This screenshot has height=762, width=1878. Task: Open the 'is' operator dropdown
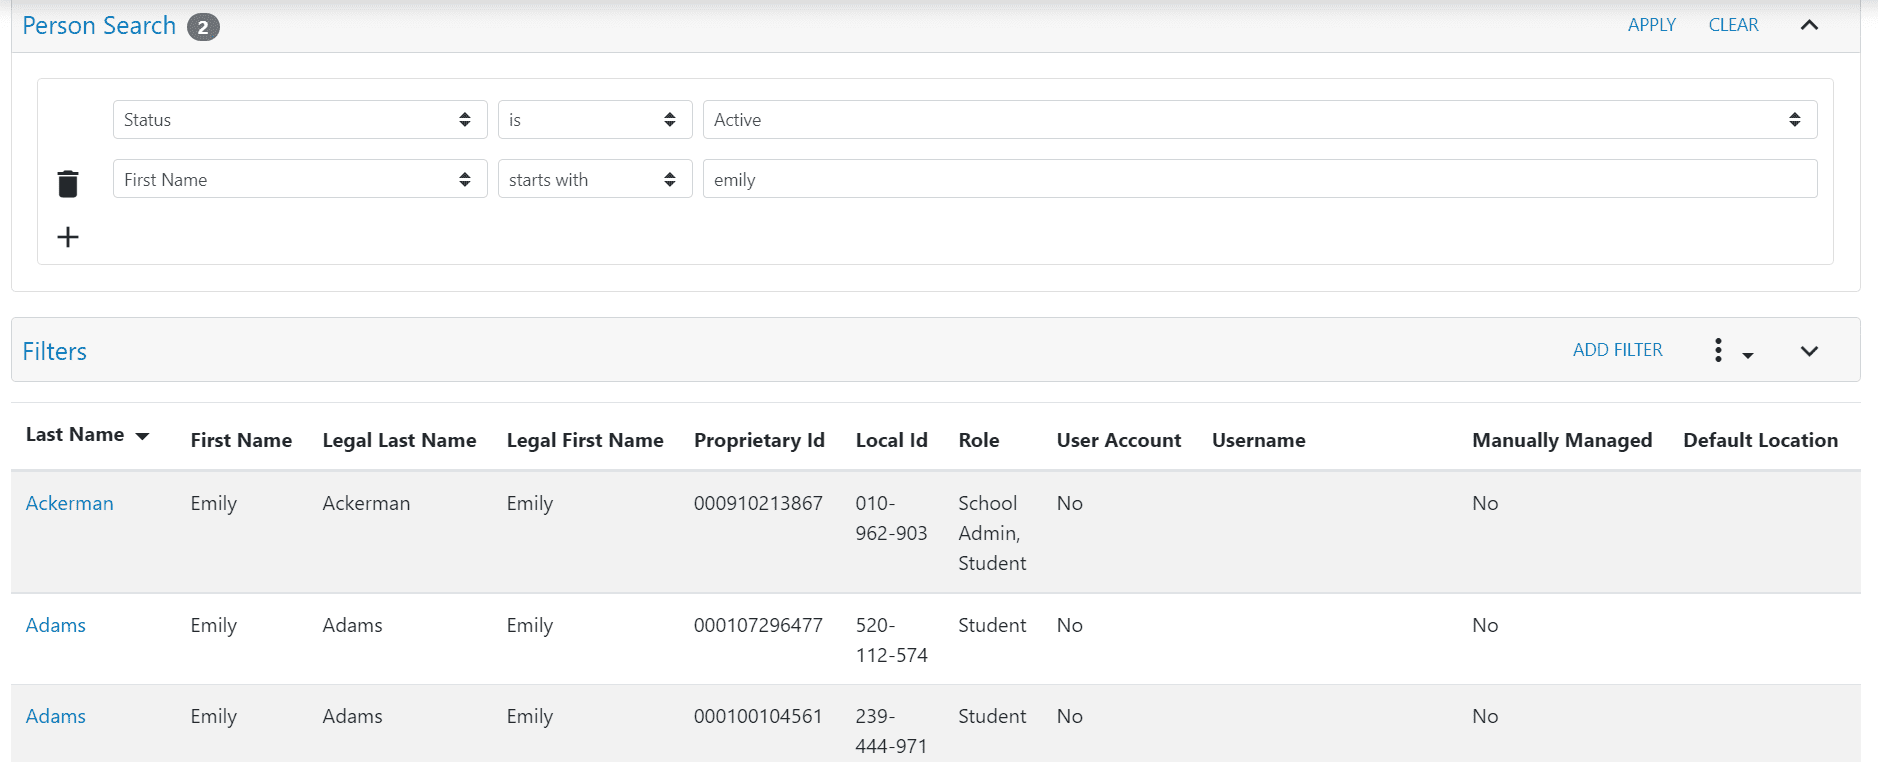pos(595,120)
